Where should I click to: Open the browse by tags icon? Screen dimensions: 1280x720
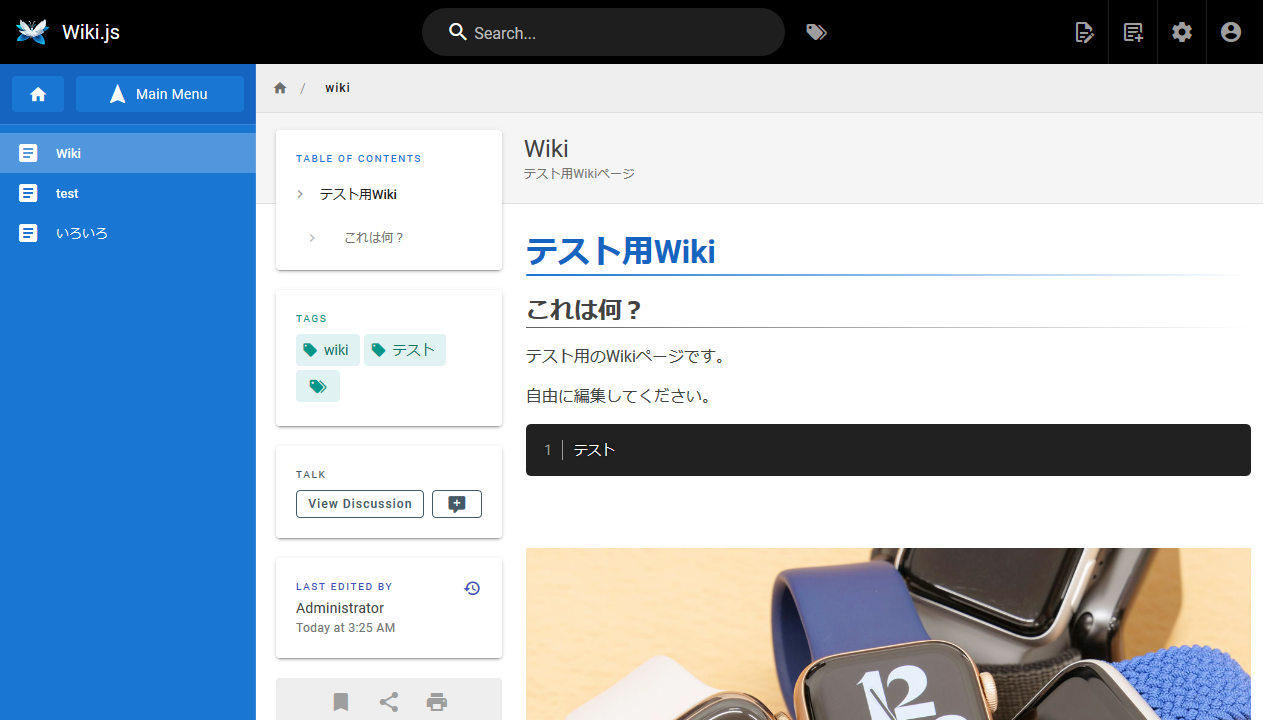[x=817, y=32]
